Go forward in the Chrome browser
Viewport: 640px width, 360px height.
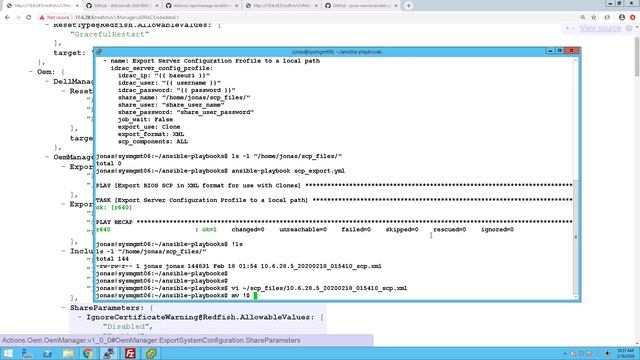(18, 18)
